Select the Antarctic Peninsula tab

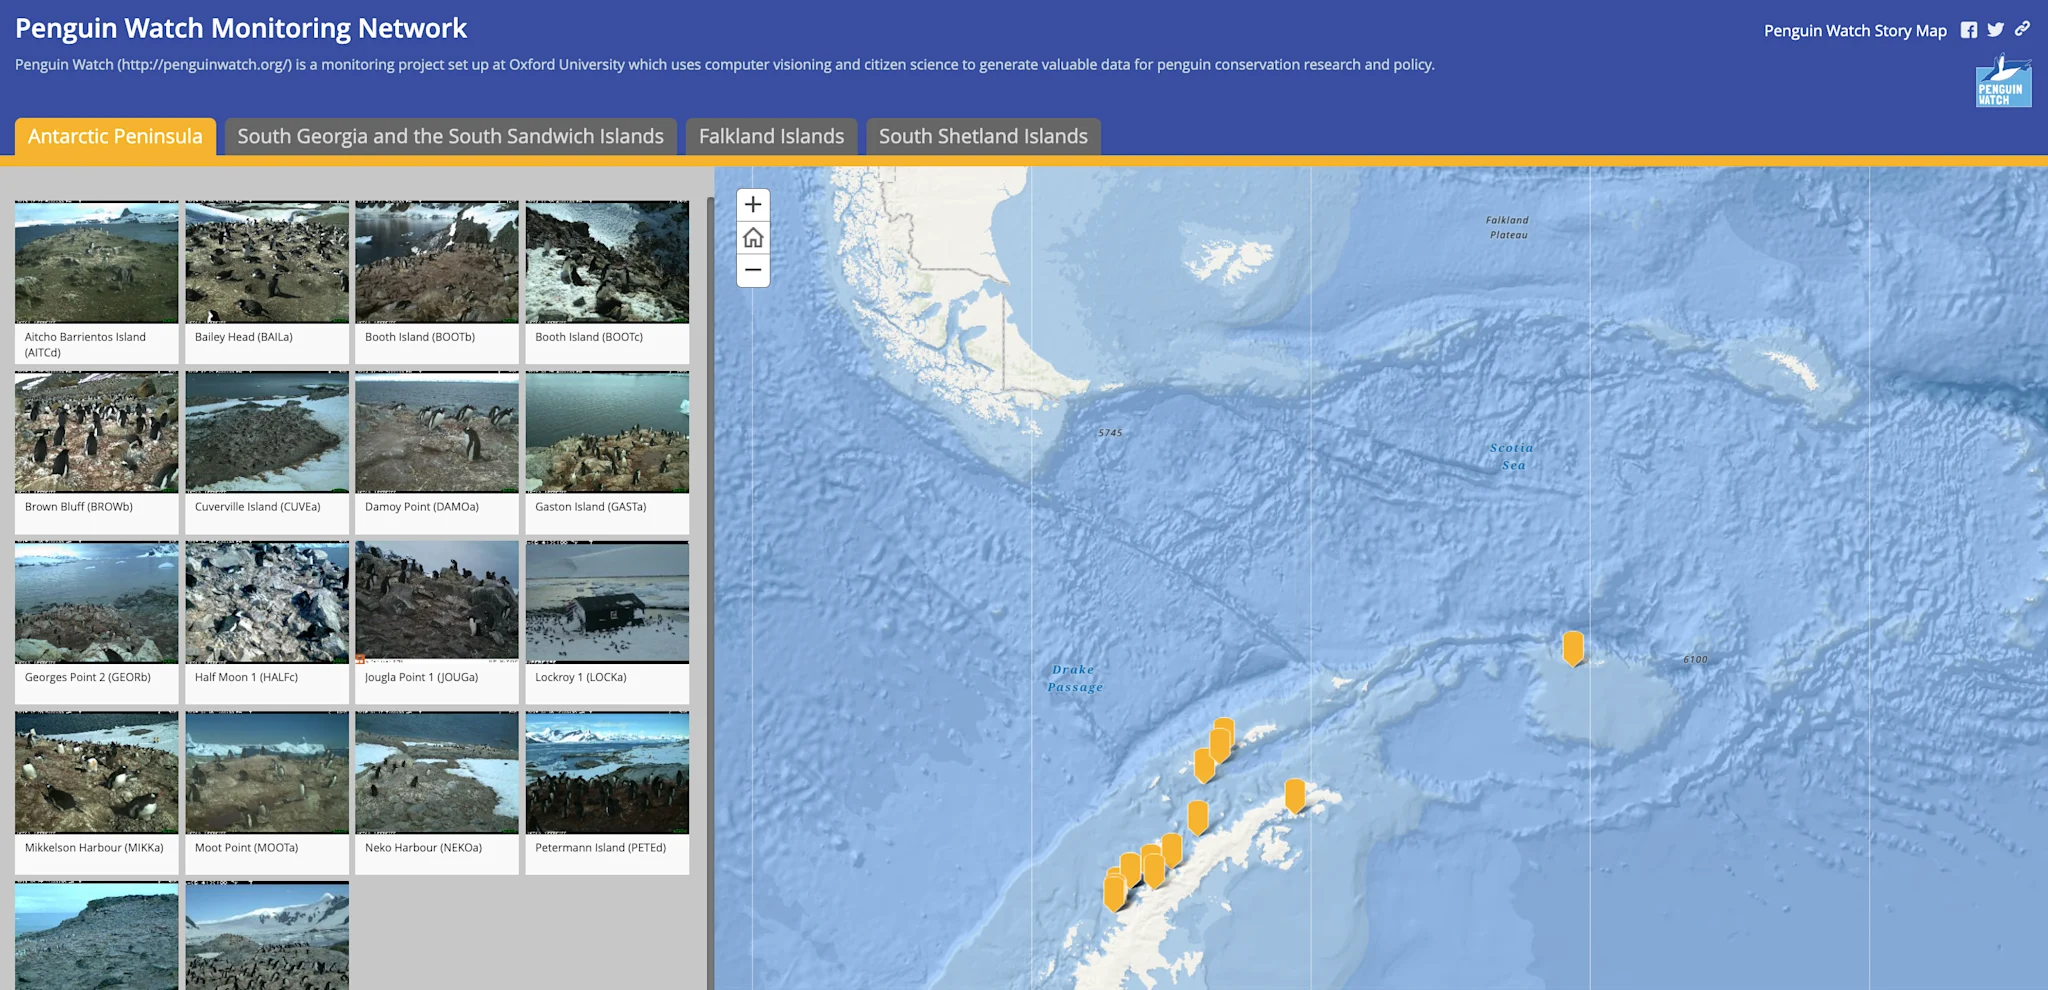coord(115,136)
